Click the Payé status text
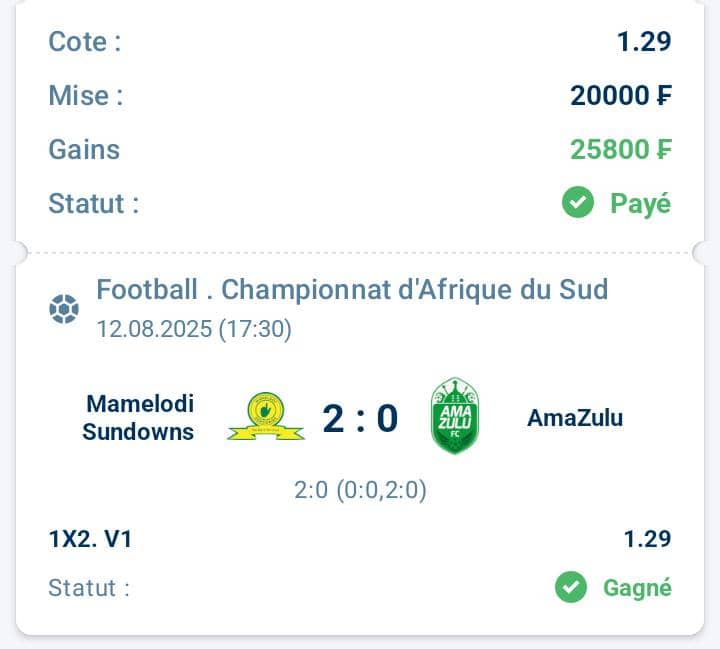 click(641, 204)
